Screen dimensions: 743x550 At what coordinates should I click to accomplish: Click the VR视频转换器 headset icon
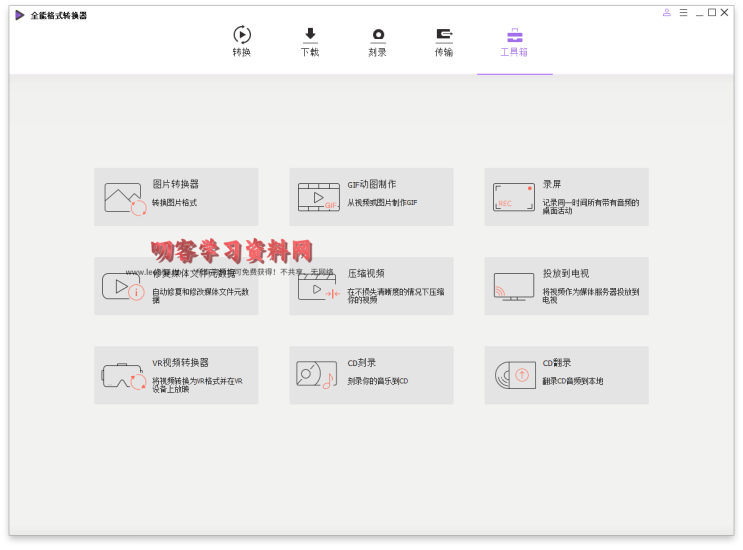[124, 377]
